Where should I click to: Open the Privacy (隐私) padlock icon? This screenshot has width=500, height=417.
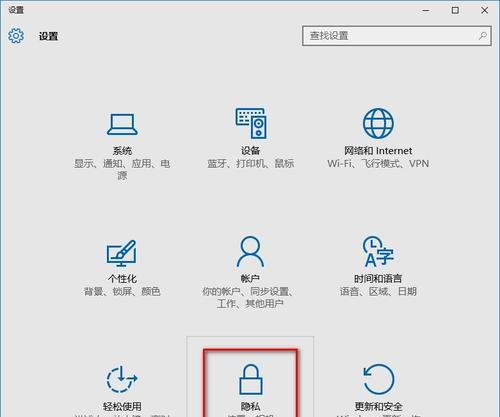coord(251,379)
